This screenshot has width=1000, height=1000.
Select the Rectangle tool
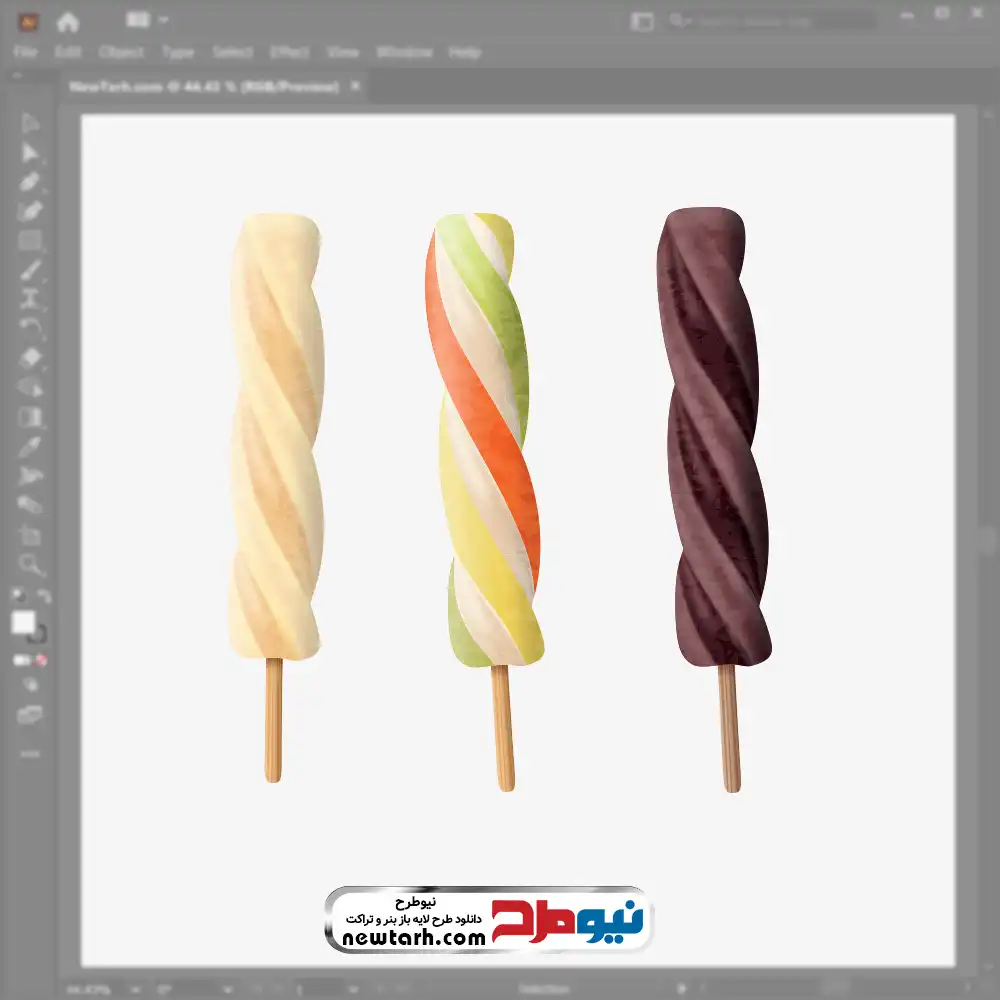coord(30,240)
